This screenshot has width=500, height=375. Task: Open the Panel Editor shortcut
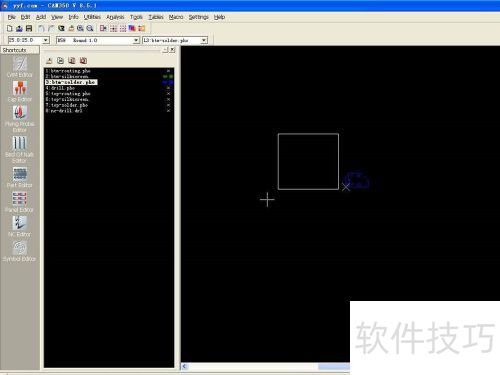[19, 202]
